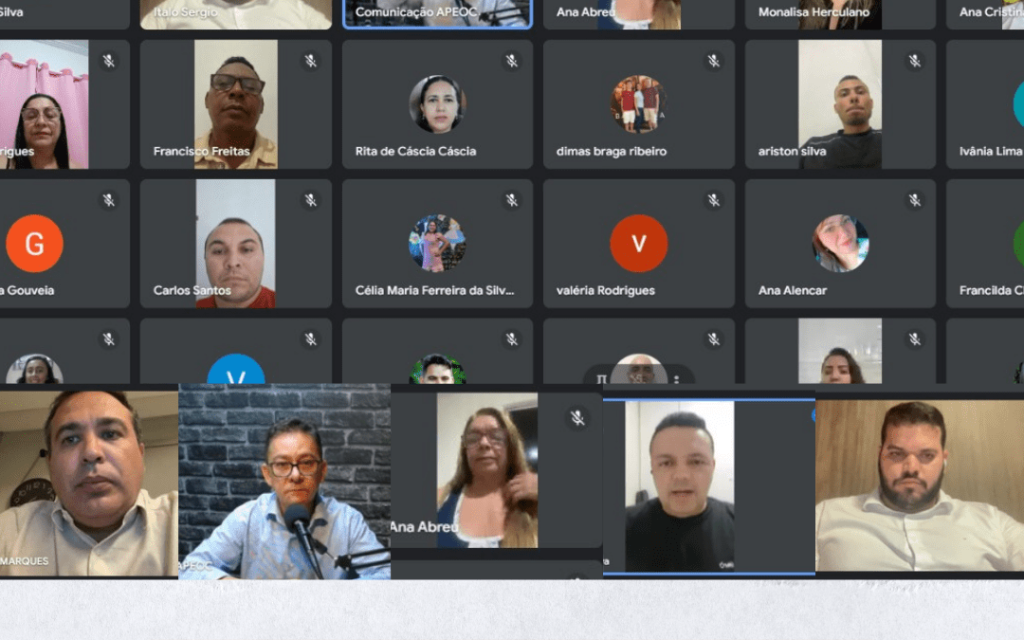Select Ana Alencar's round profile photo
This screenshot has height=640, width=1024.
tap(840, 243)
